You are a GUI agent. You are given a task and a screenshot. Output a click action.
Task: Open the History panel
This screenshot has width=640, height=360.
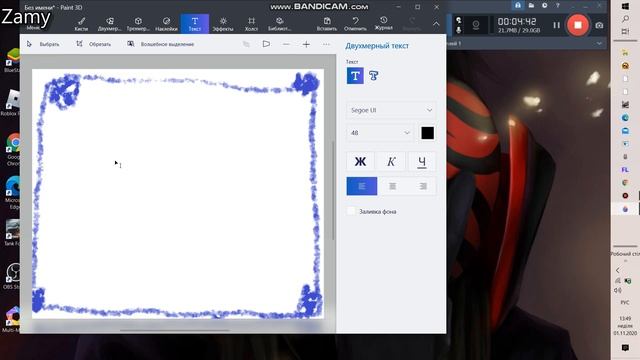tap(384, 24)
